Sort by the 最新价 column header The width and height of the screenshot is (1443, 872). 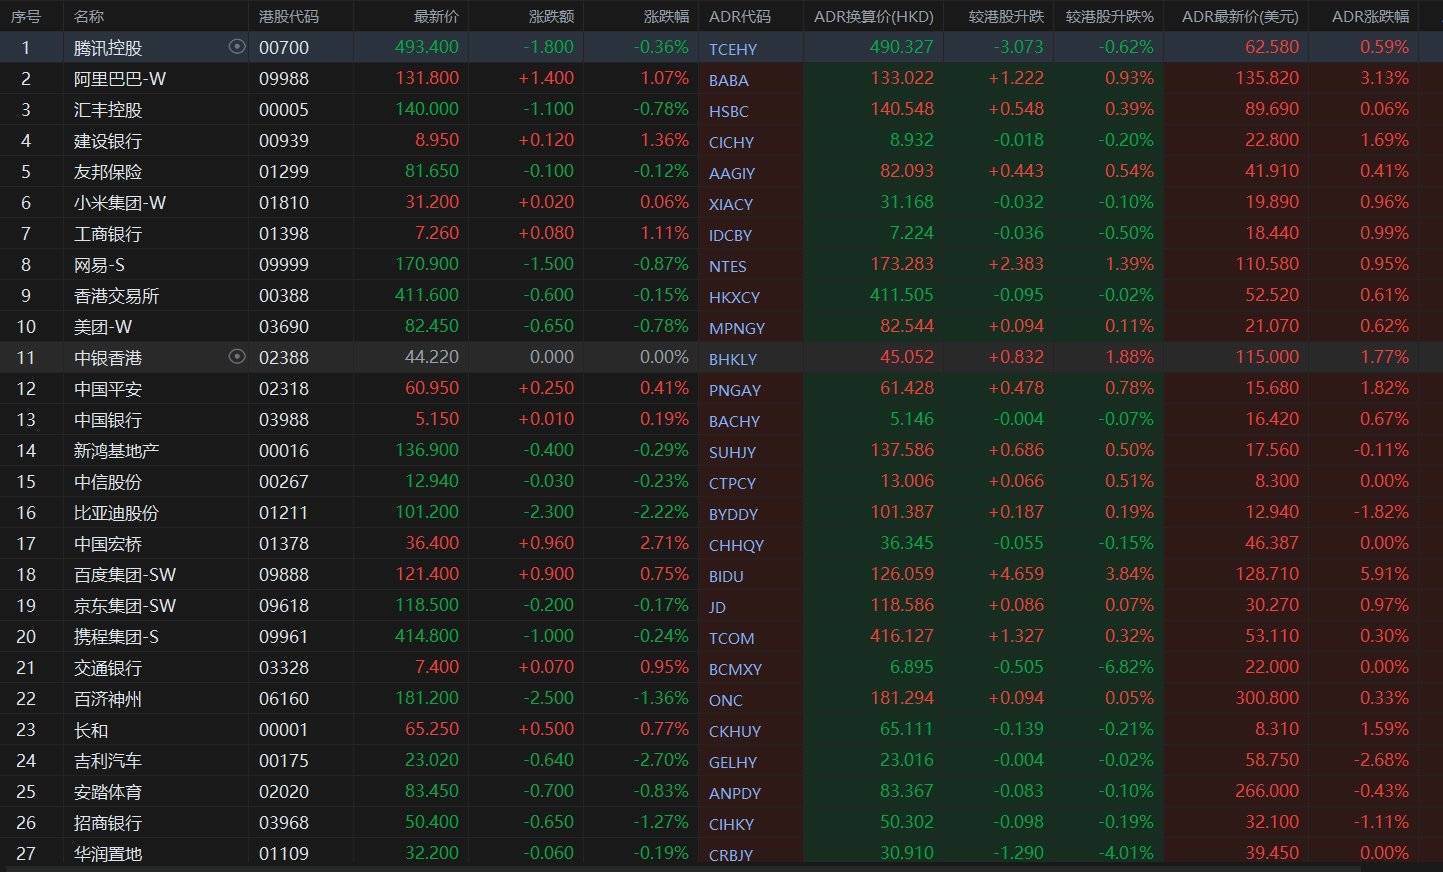(436, 16)
